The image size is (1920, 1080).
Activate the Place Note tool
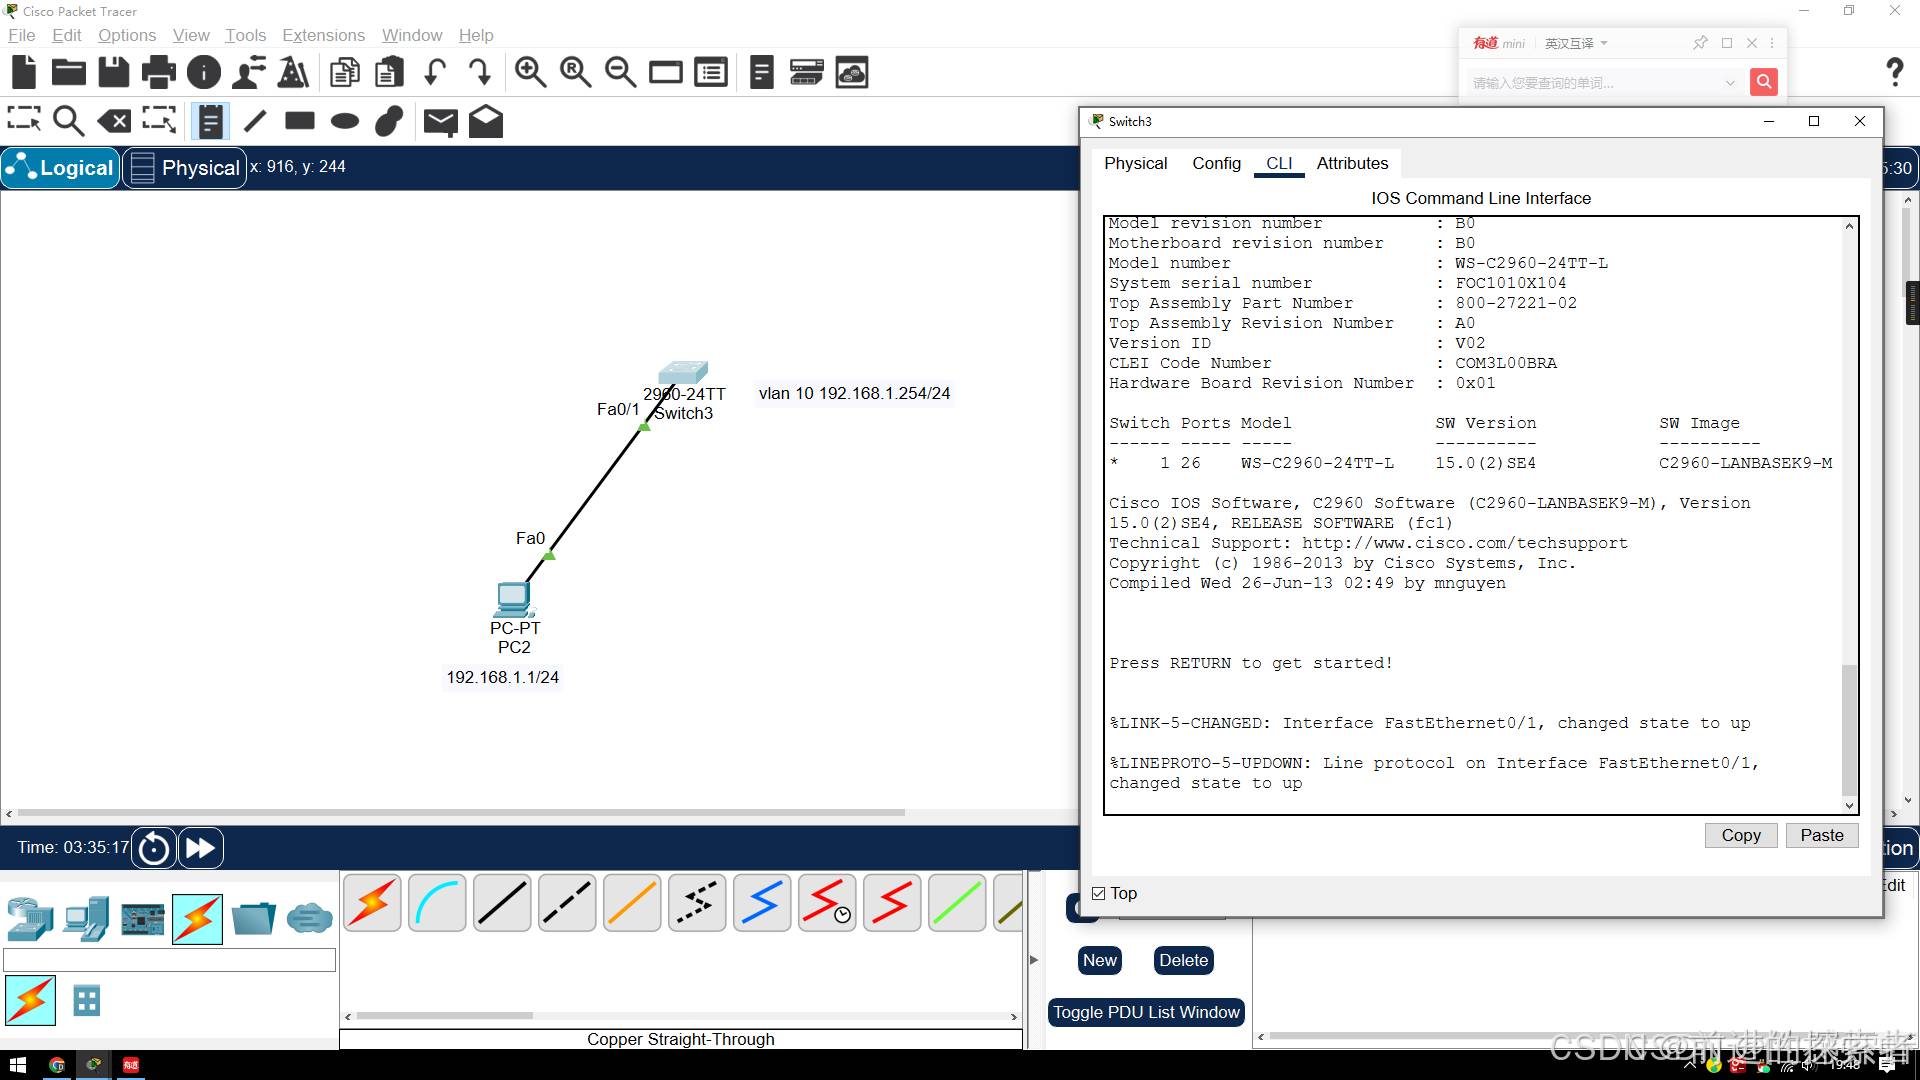[x=210, y=121]
